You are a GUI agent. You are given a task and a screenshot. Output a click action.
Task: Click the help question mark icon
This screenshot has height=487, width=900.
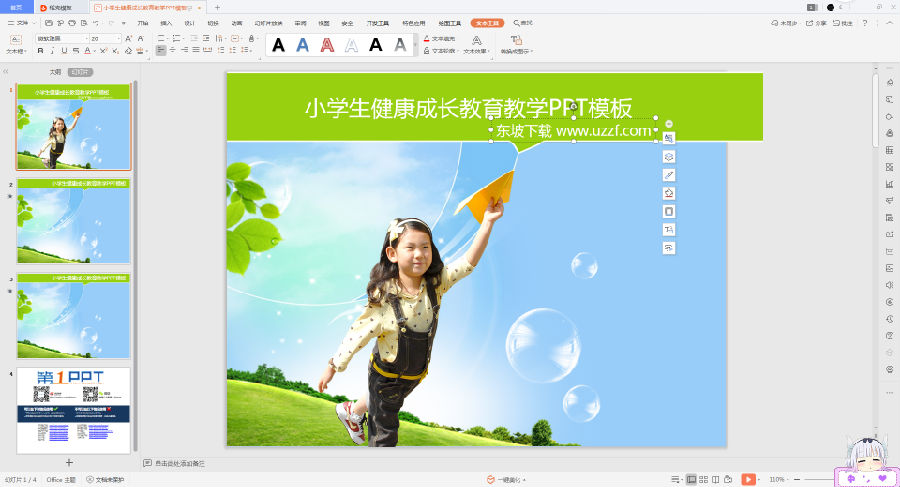[x=865, y=23]
